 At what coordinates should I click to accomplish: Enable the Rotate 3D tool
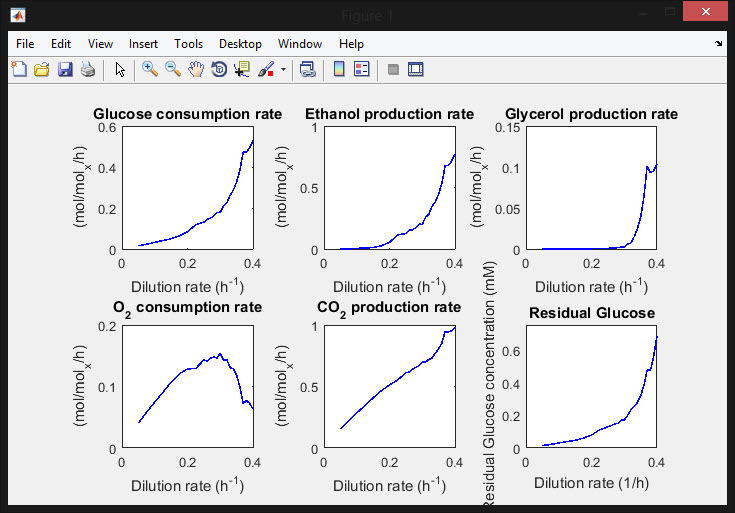tap(219, 69)
